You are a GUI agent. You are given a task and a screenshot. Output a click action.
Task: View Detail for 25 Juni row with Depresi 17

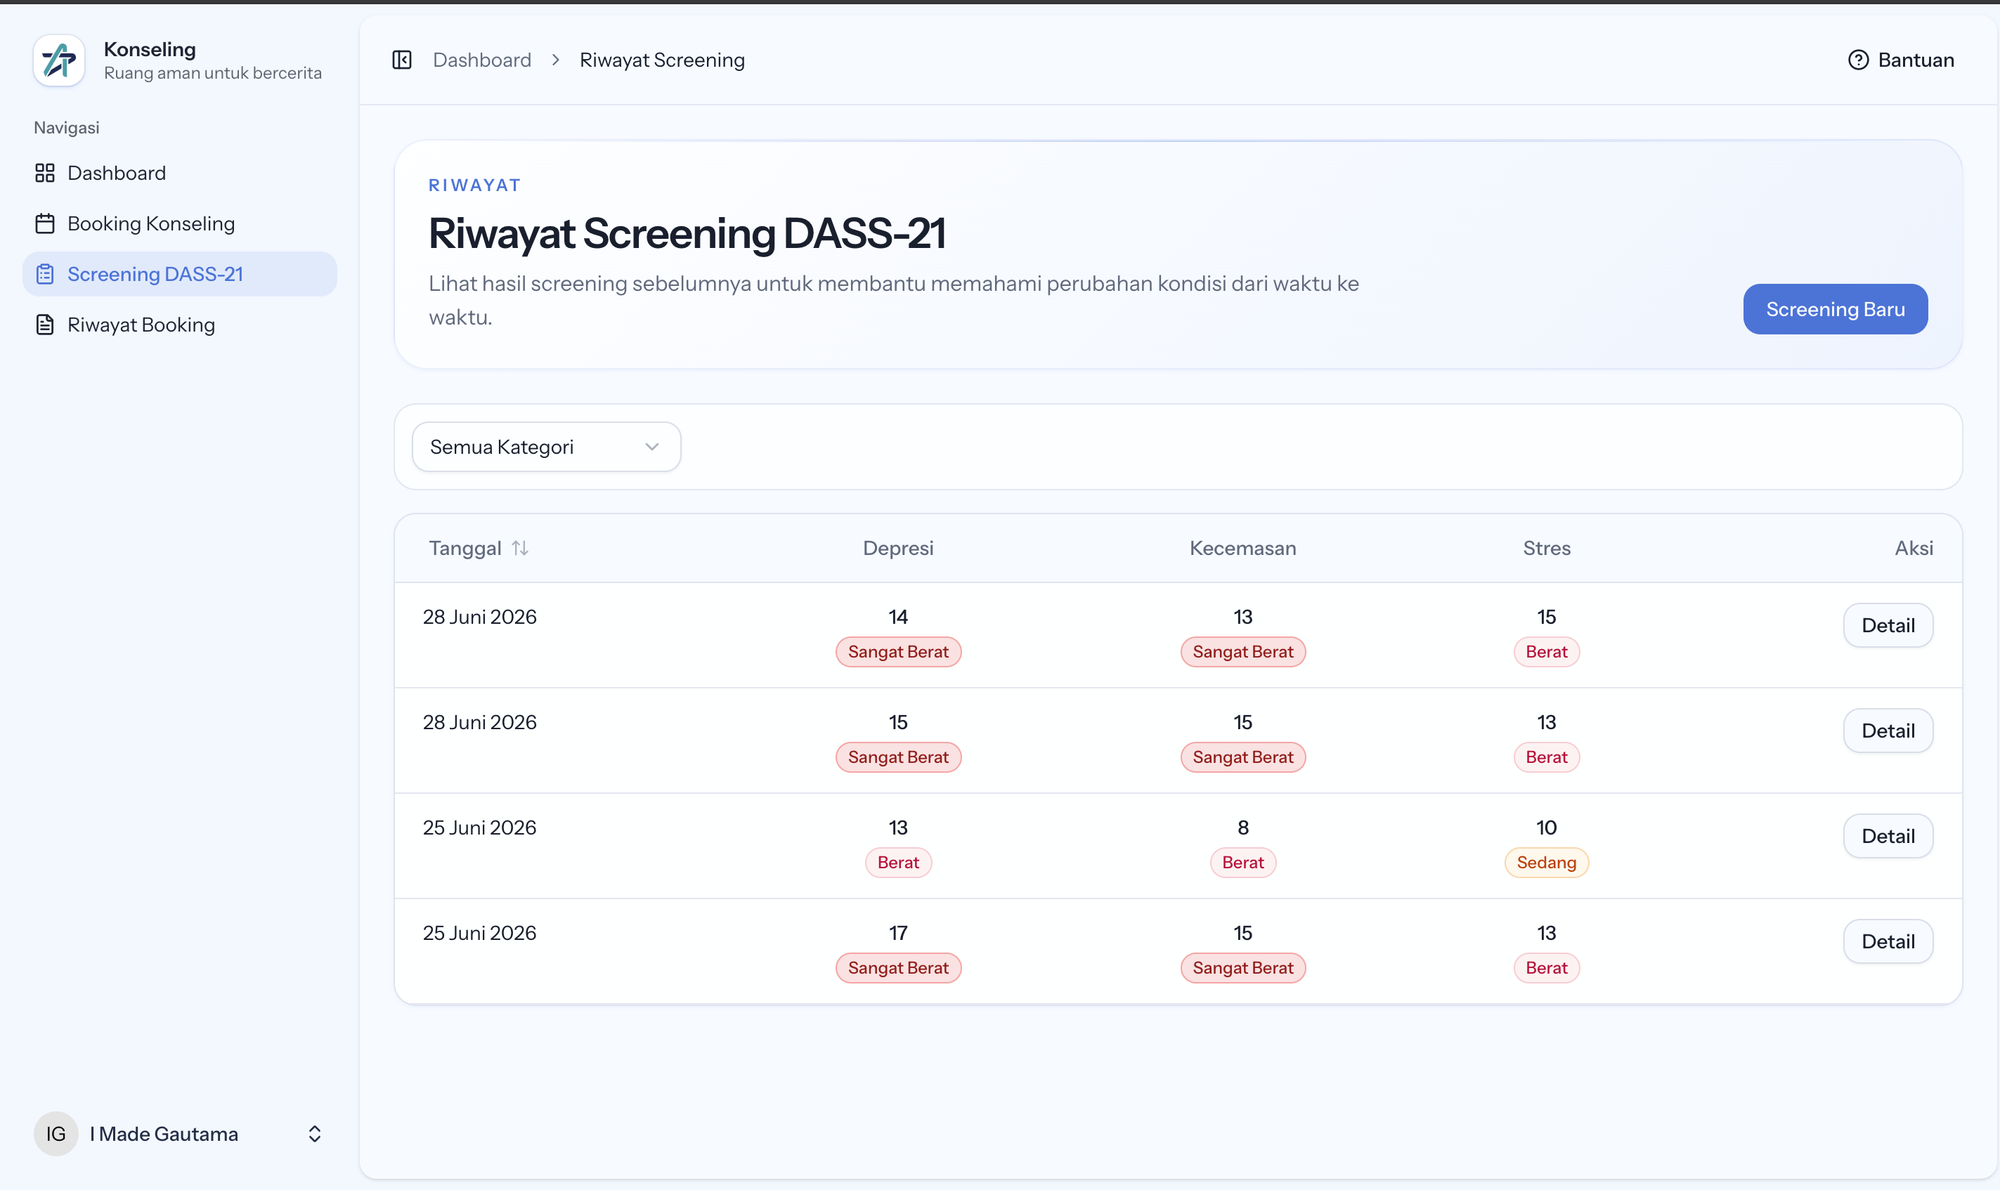(1888, 942)
